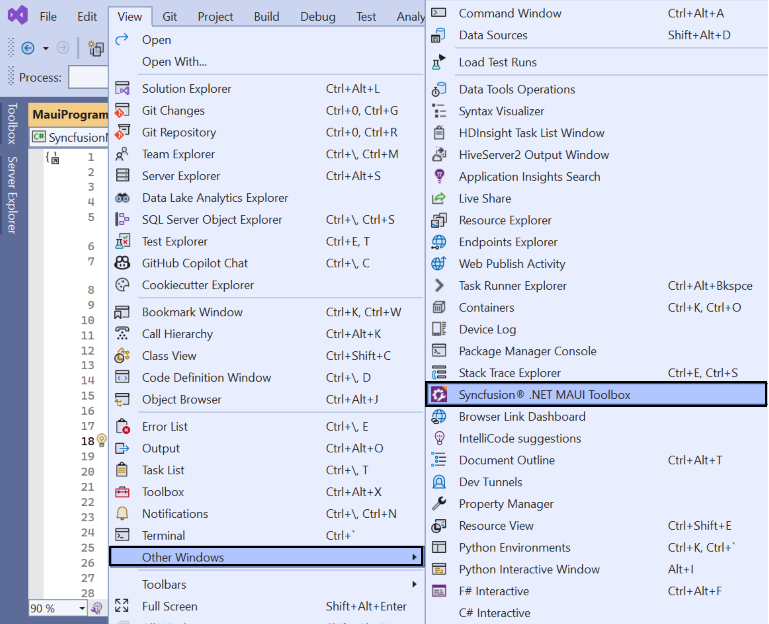Open the Git menu
Viewport: 769px width, 624px height.
tap(170, 17)
